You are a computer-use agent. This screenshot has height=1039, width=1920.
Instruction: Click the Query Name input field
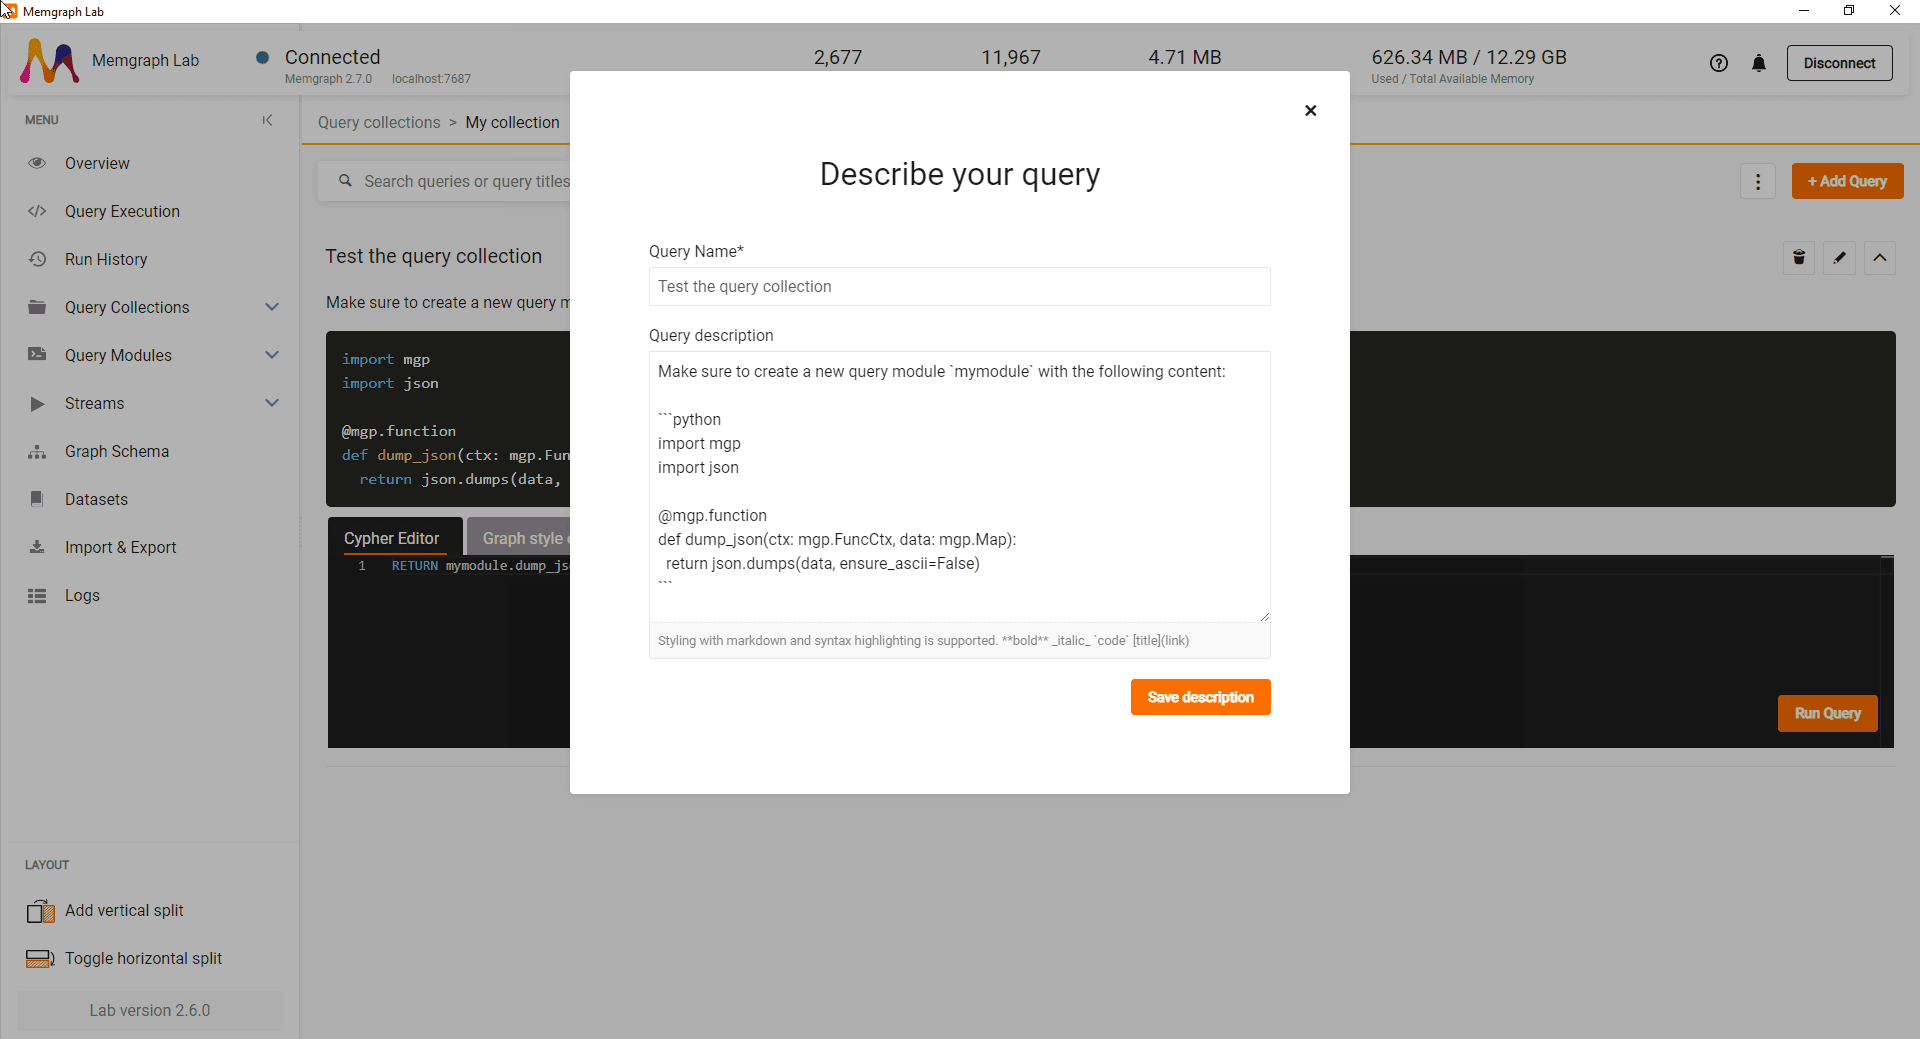pyautogui.click(x=959, y=286)
